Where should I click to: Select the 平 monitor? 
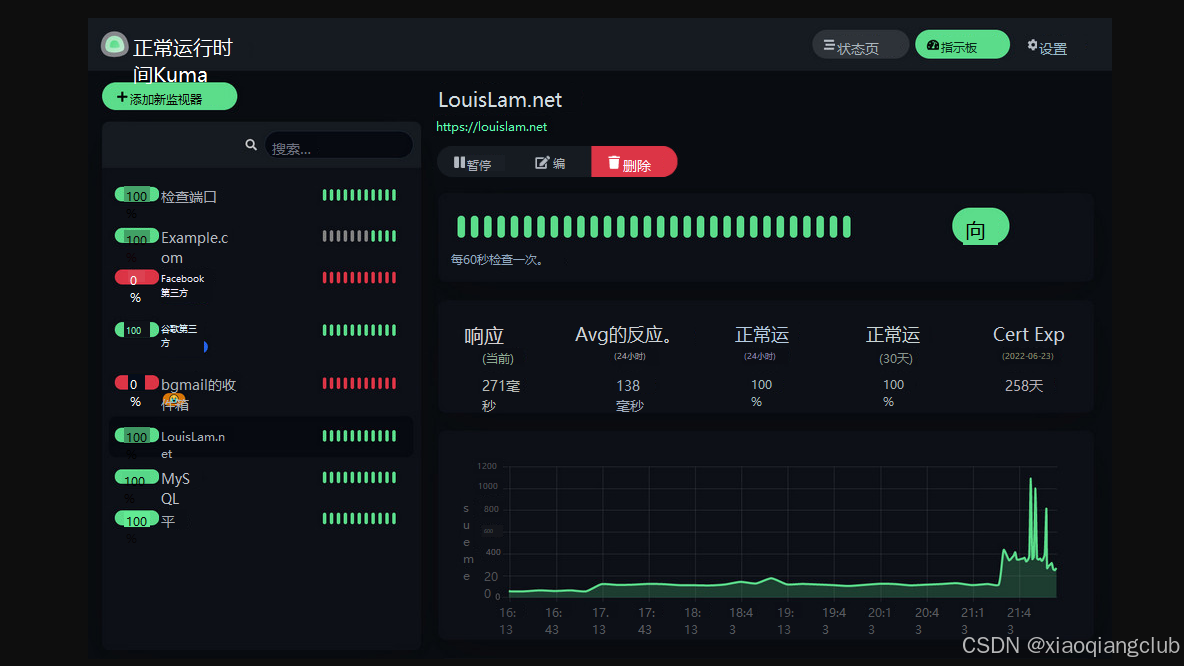tap(261, 521)
